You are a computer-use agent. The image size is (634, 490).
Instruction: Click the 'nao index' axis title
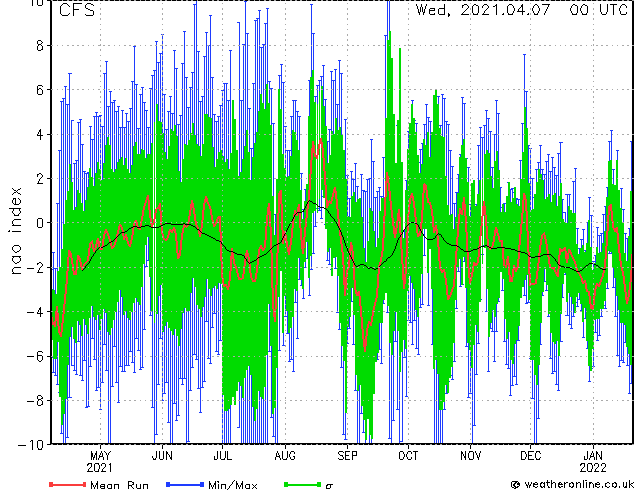pos(15,231)
